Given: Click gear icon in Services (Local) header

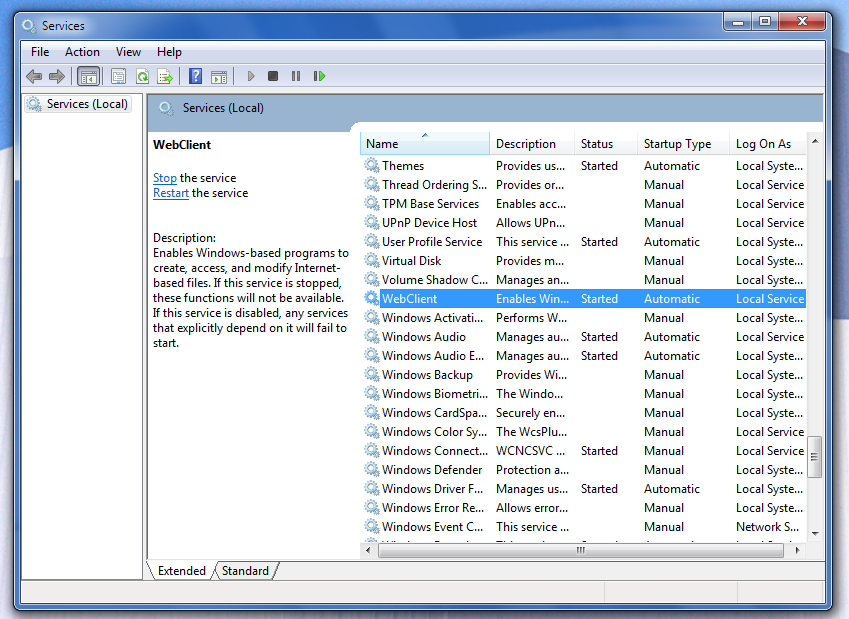Looking at the screenshot, I should point(166,108).
